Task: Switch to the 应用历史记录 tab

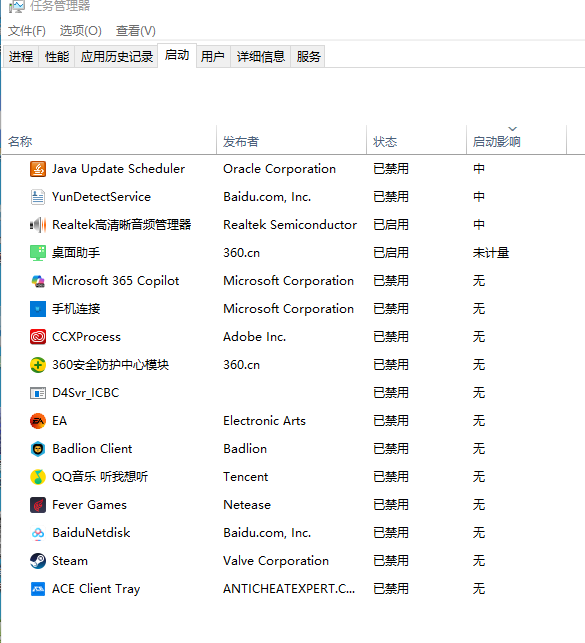Action: tap(116, 56)
